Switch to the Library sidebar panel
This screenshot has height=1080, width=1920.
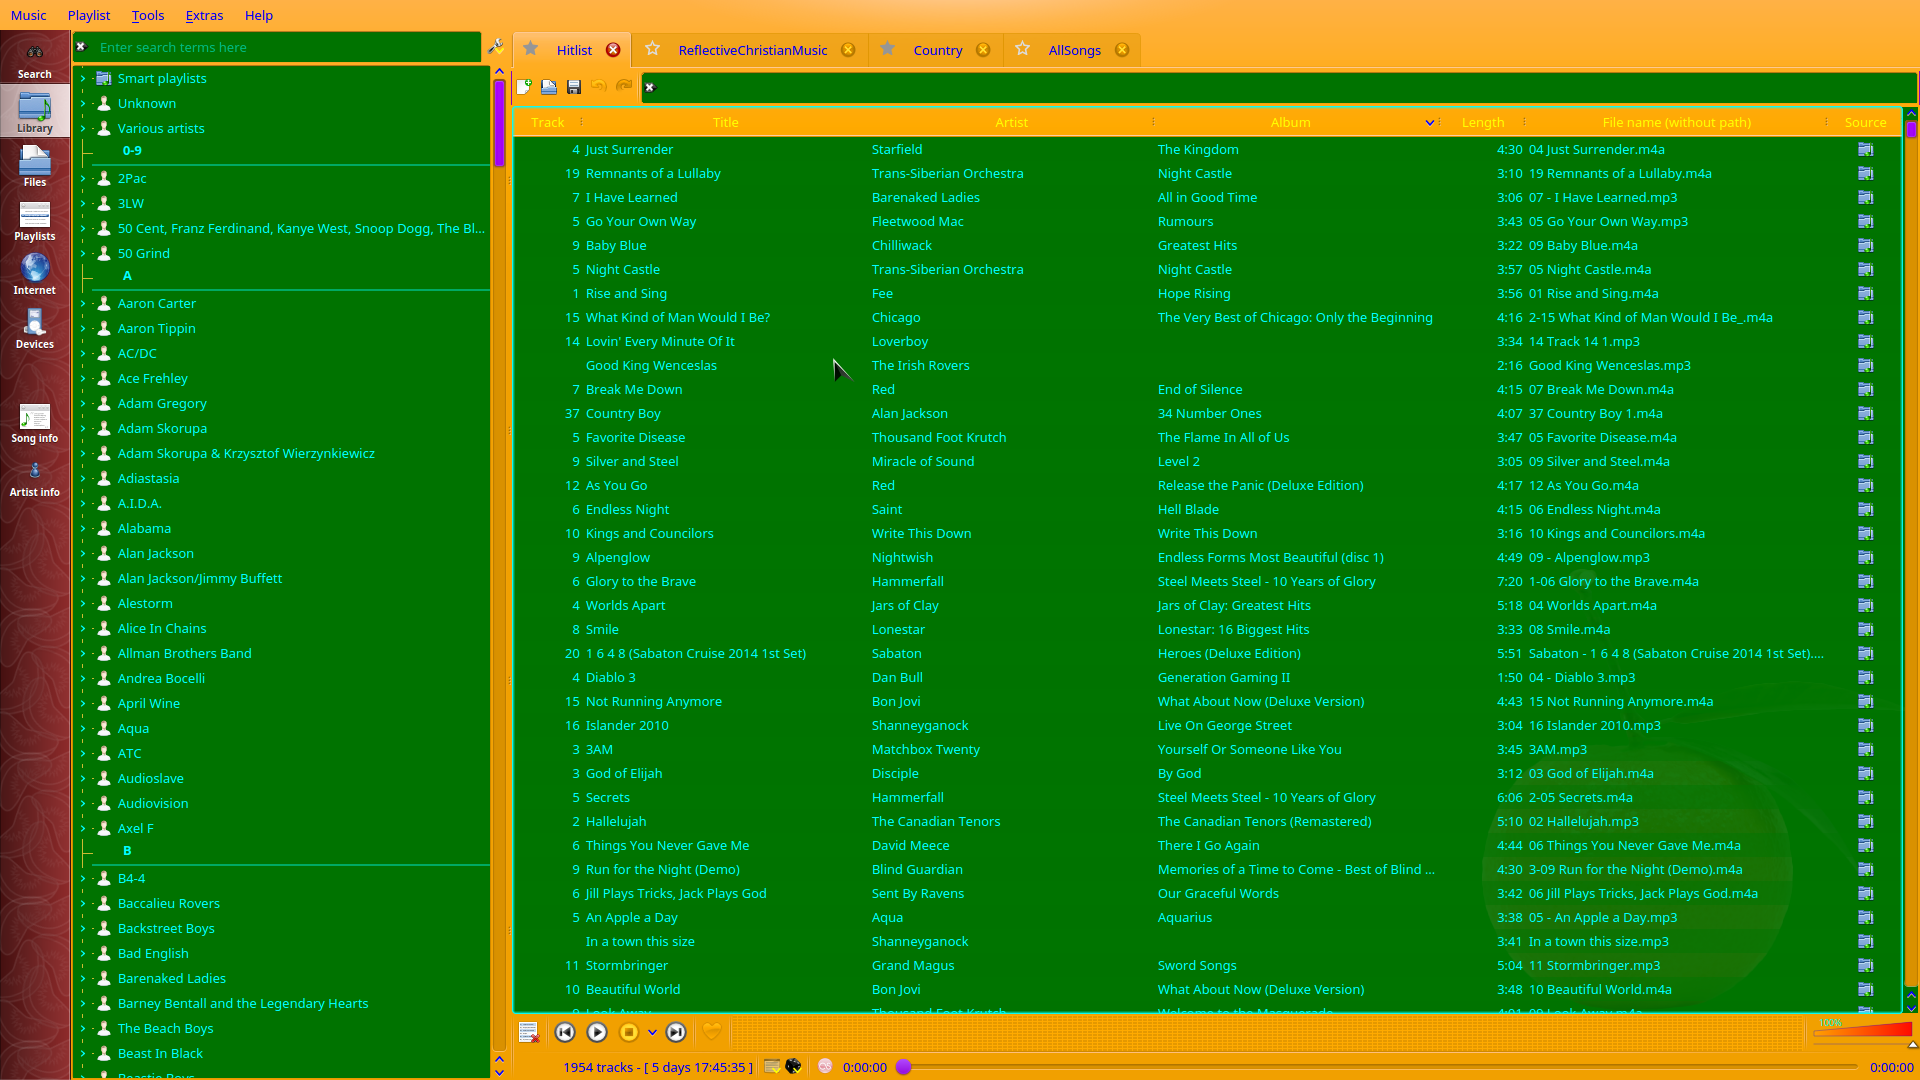(35, 112)
